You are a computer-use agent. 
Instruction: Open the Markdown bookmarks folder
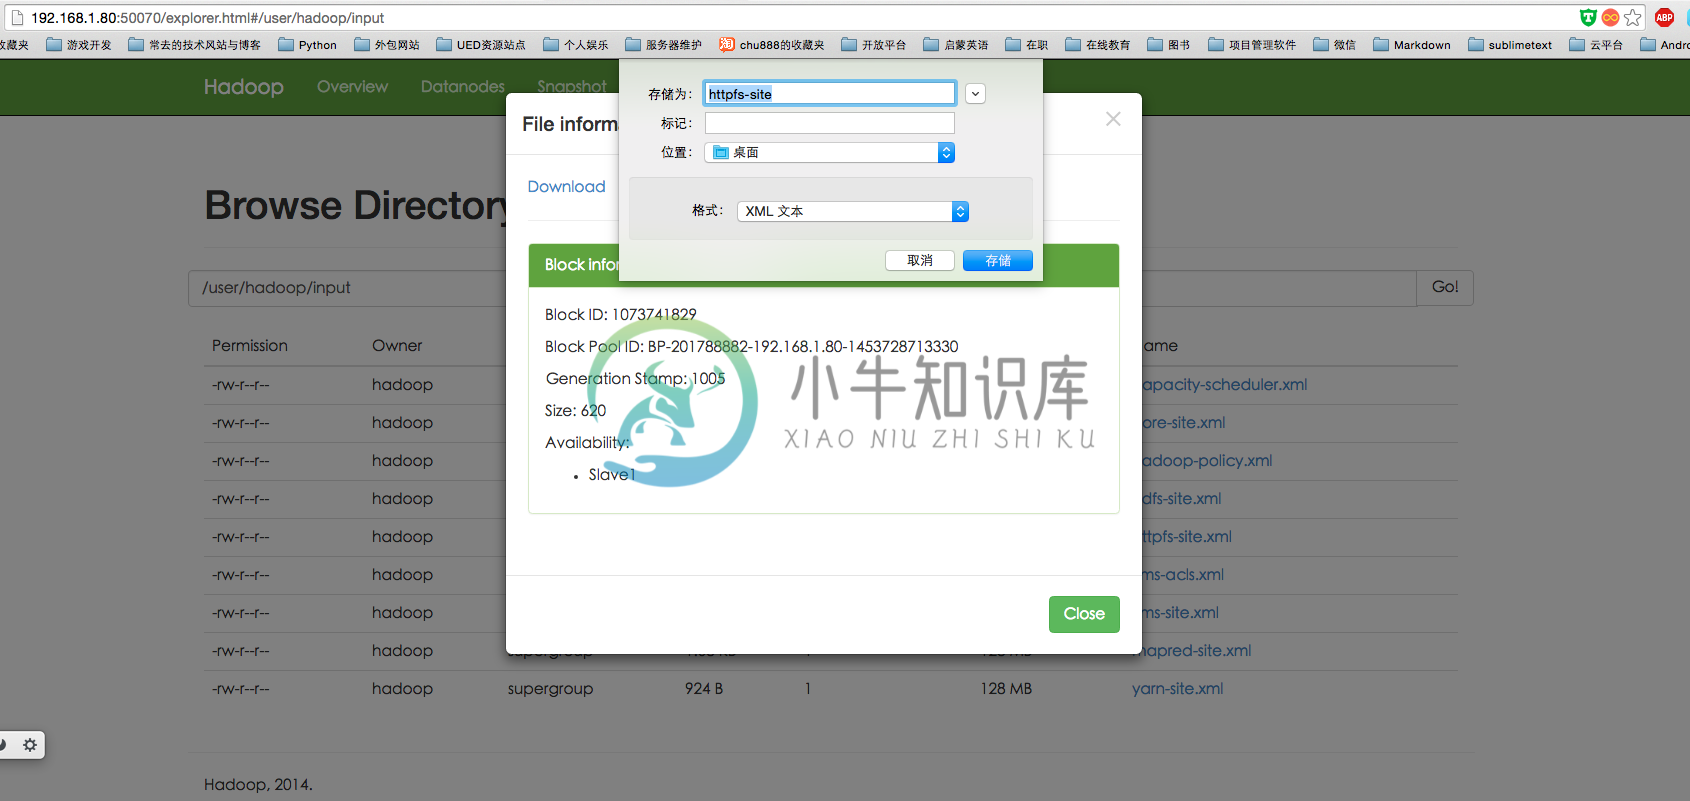click(x=1411, y=45)
